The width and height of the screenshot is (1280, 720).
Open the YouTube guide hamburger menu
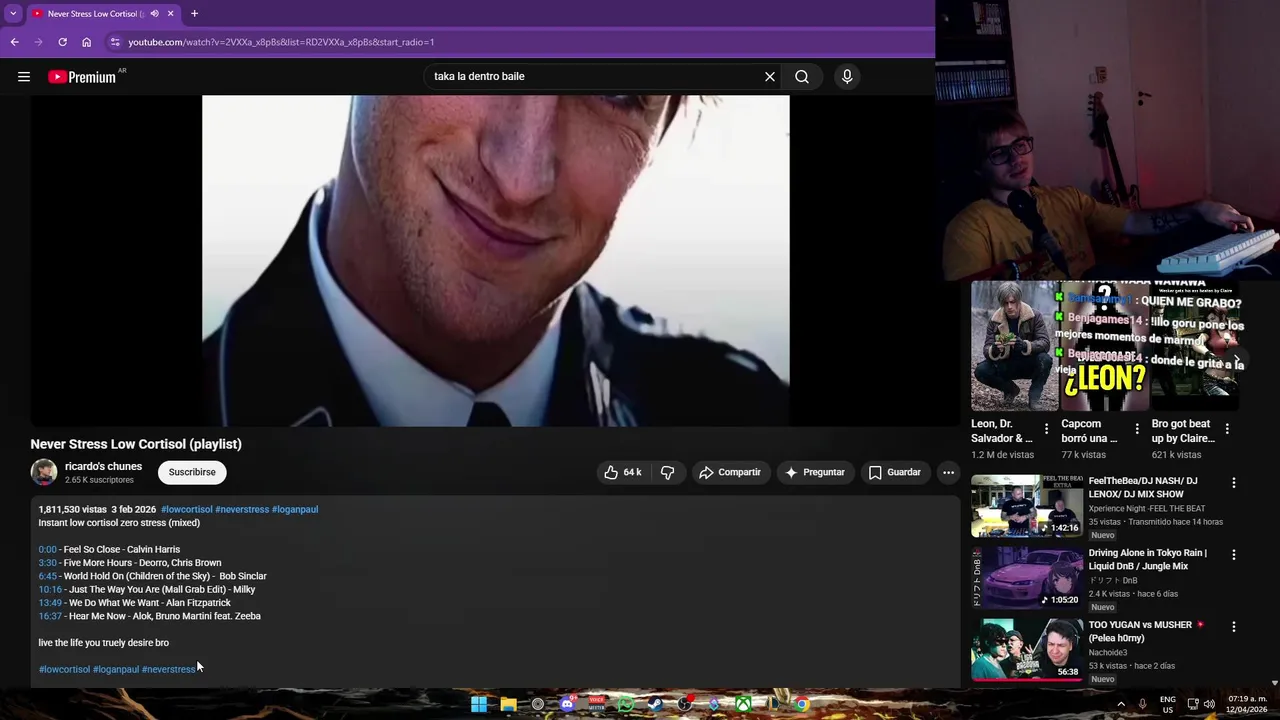(24, 76)
